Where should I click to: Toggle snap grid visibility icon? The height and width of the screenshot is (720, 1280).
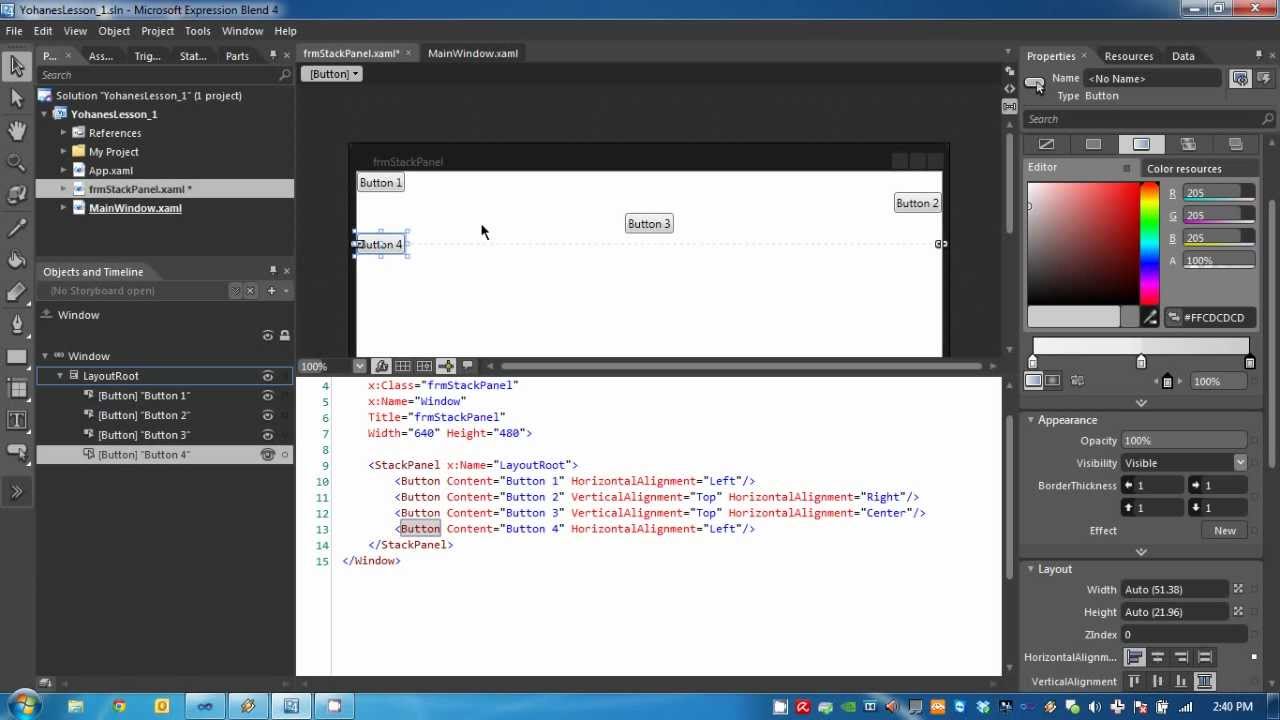coord(403,366)
